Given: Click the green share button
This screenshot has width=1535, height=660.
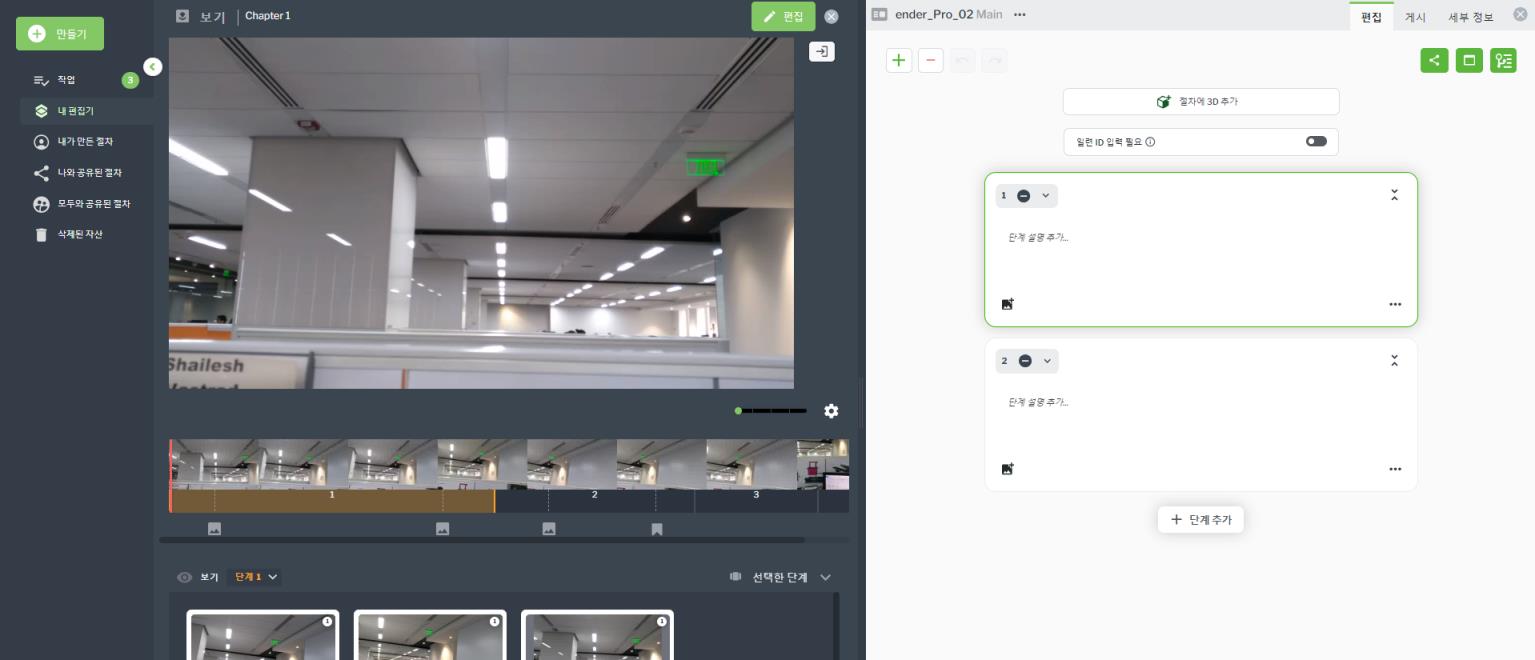Looking at the screenshot, I should click(x=1434, y=60).
